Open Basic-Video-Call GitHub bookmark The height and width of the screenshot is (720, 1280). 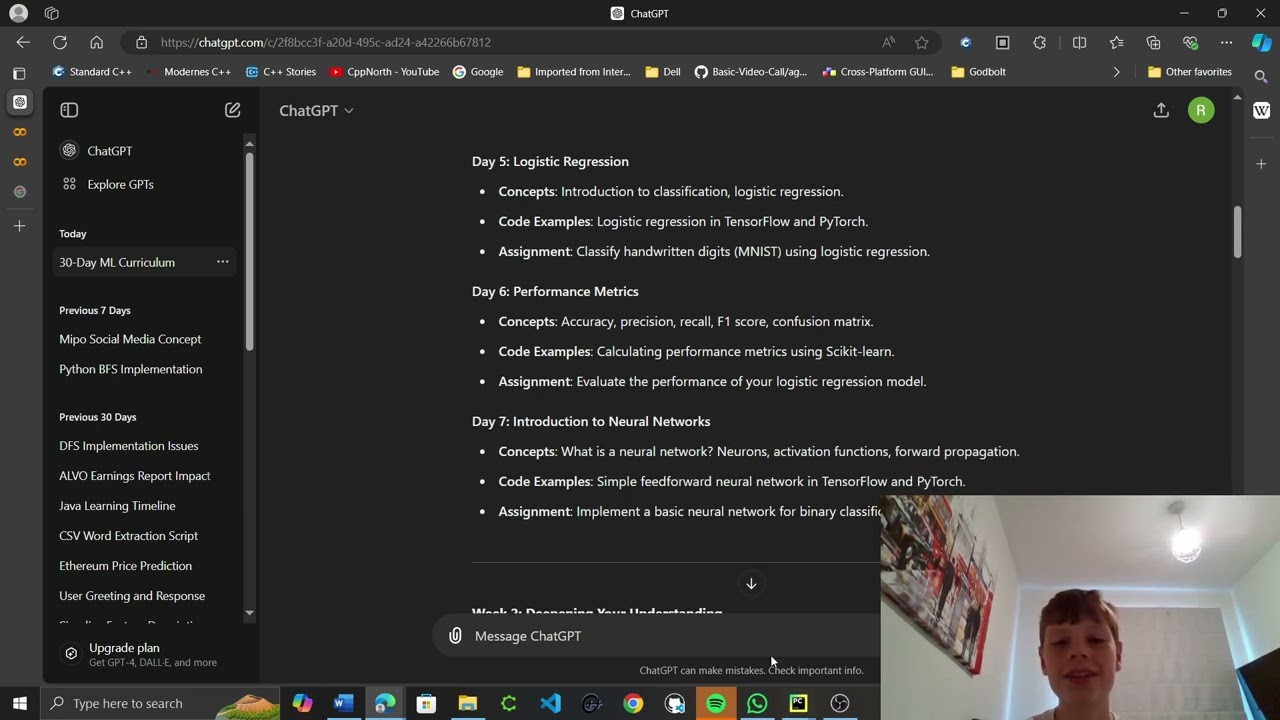tap(750, 72)
